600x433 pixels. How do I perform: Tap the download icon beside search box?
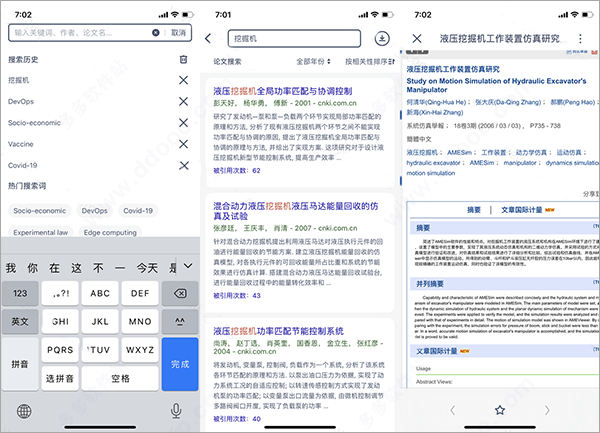(382, 38)
